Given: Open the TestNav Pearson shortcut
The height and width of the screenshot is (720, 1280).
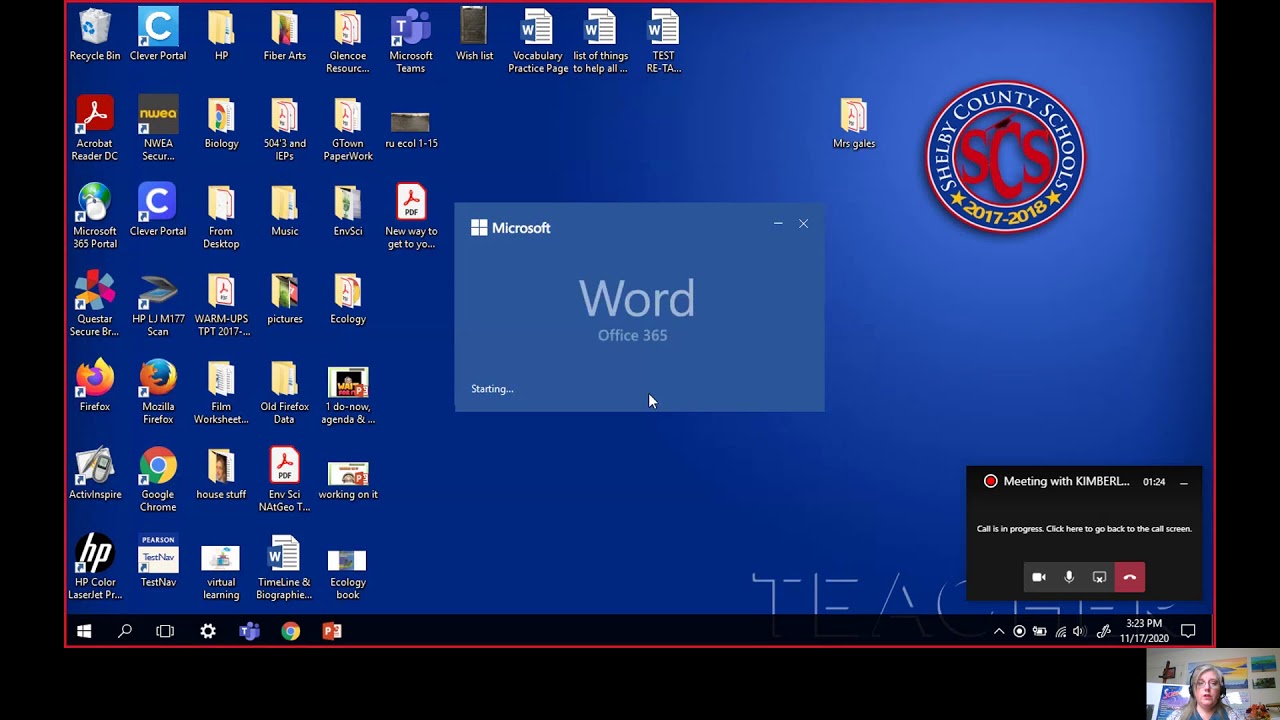Looking at the screenshot, I should 158,561.
